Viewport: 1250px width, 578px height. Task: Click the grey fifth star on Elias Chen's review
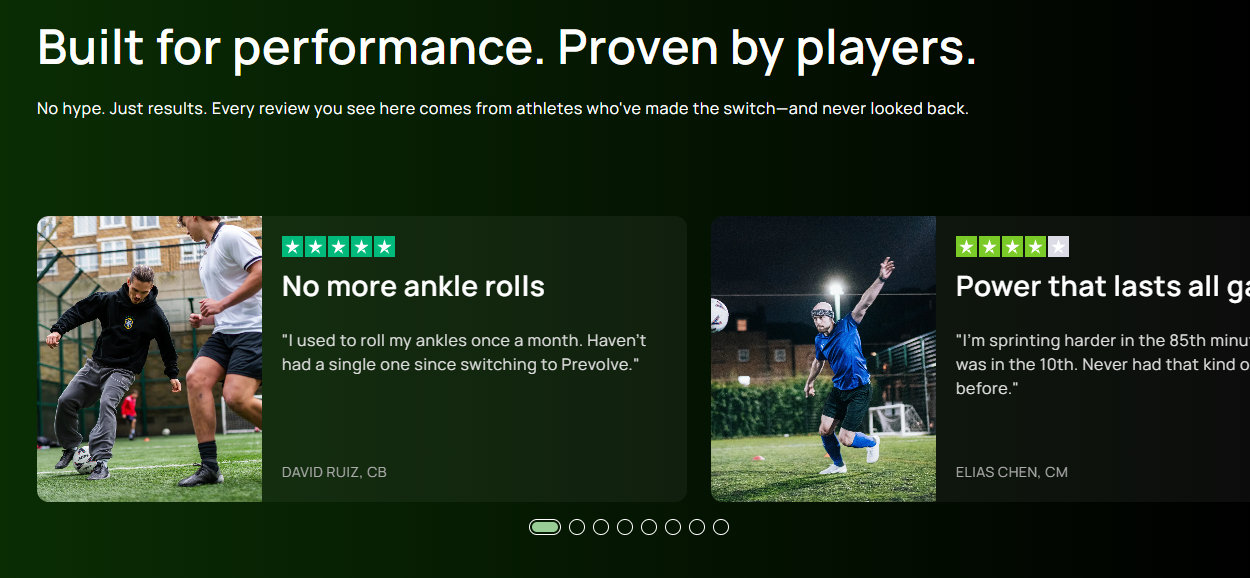pos(1058,247)
